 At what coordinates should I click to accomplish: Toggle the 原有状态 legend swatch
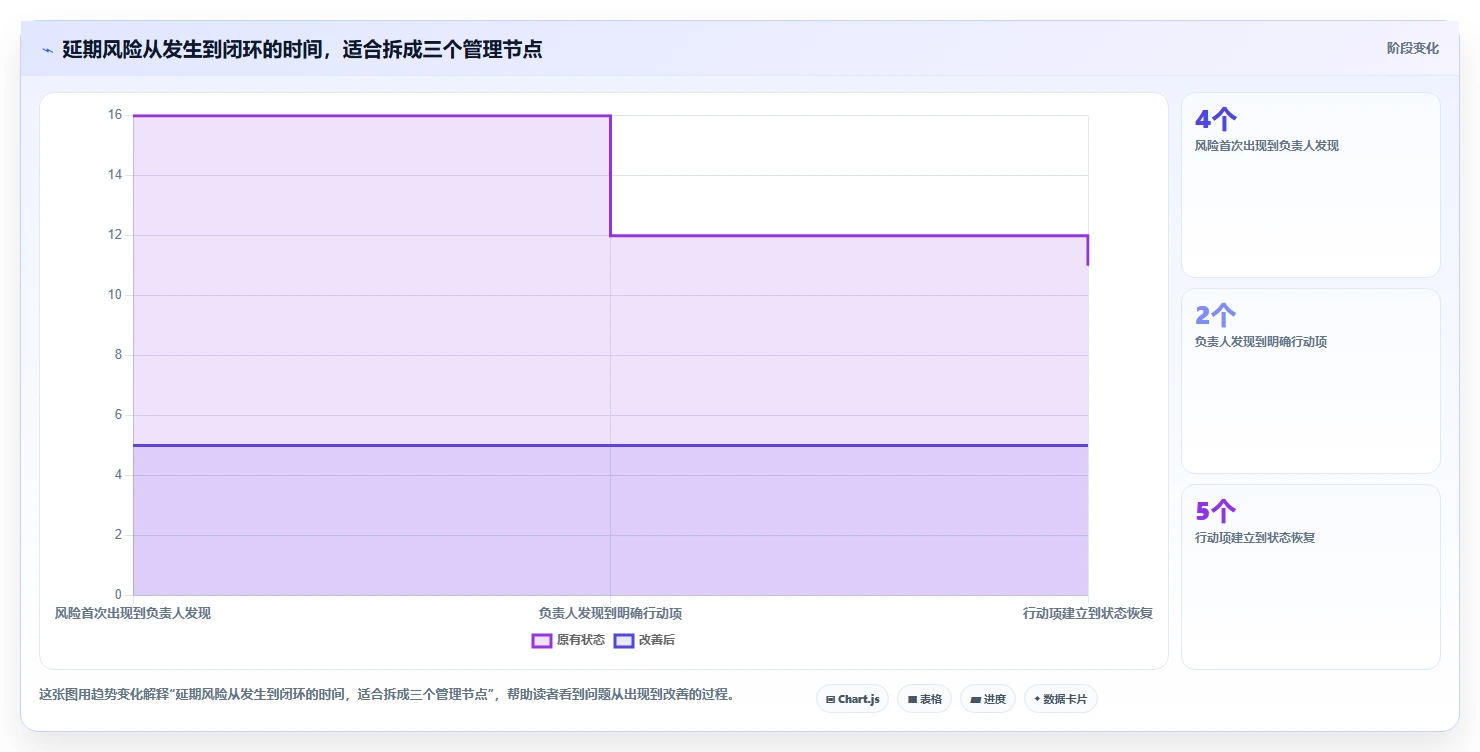(542, 640)
